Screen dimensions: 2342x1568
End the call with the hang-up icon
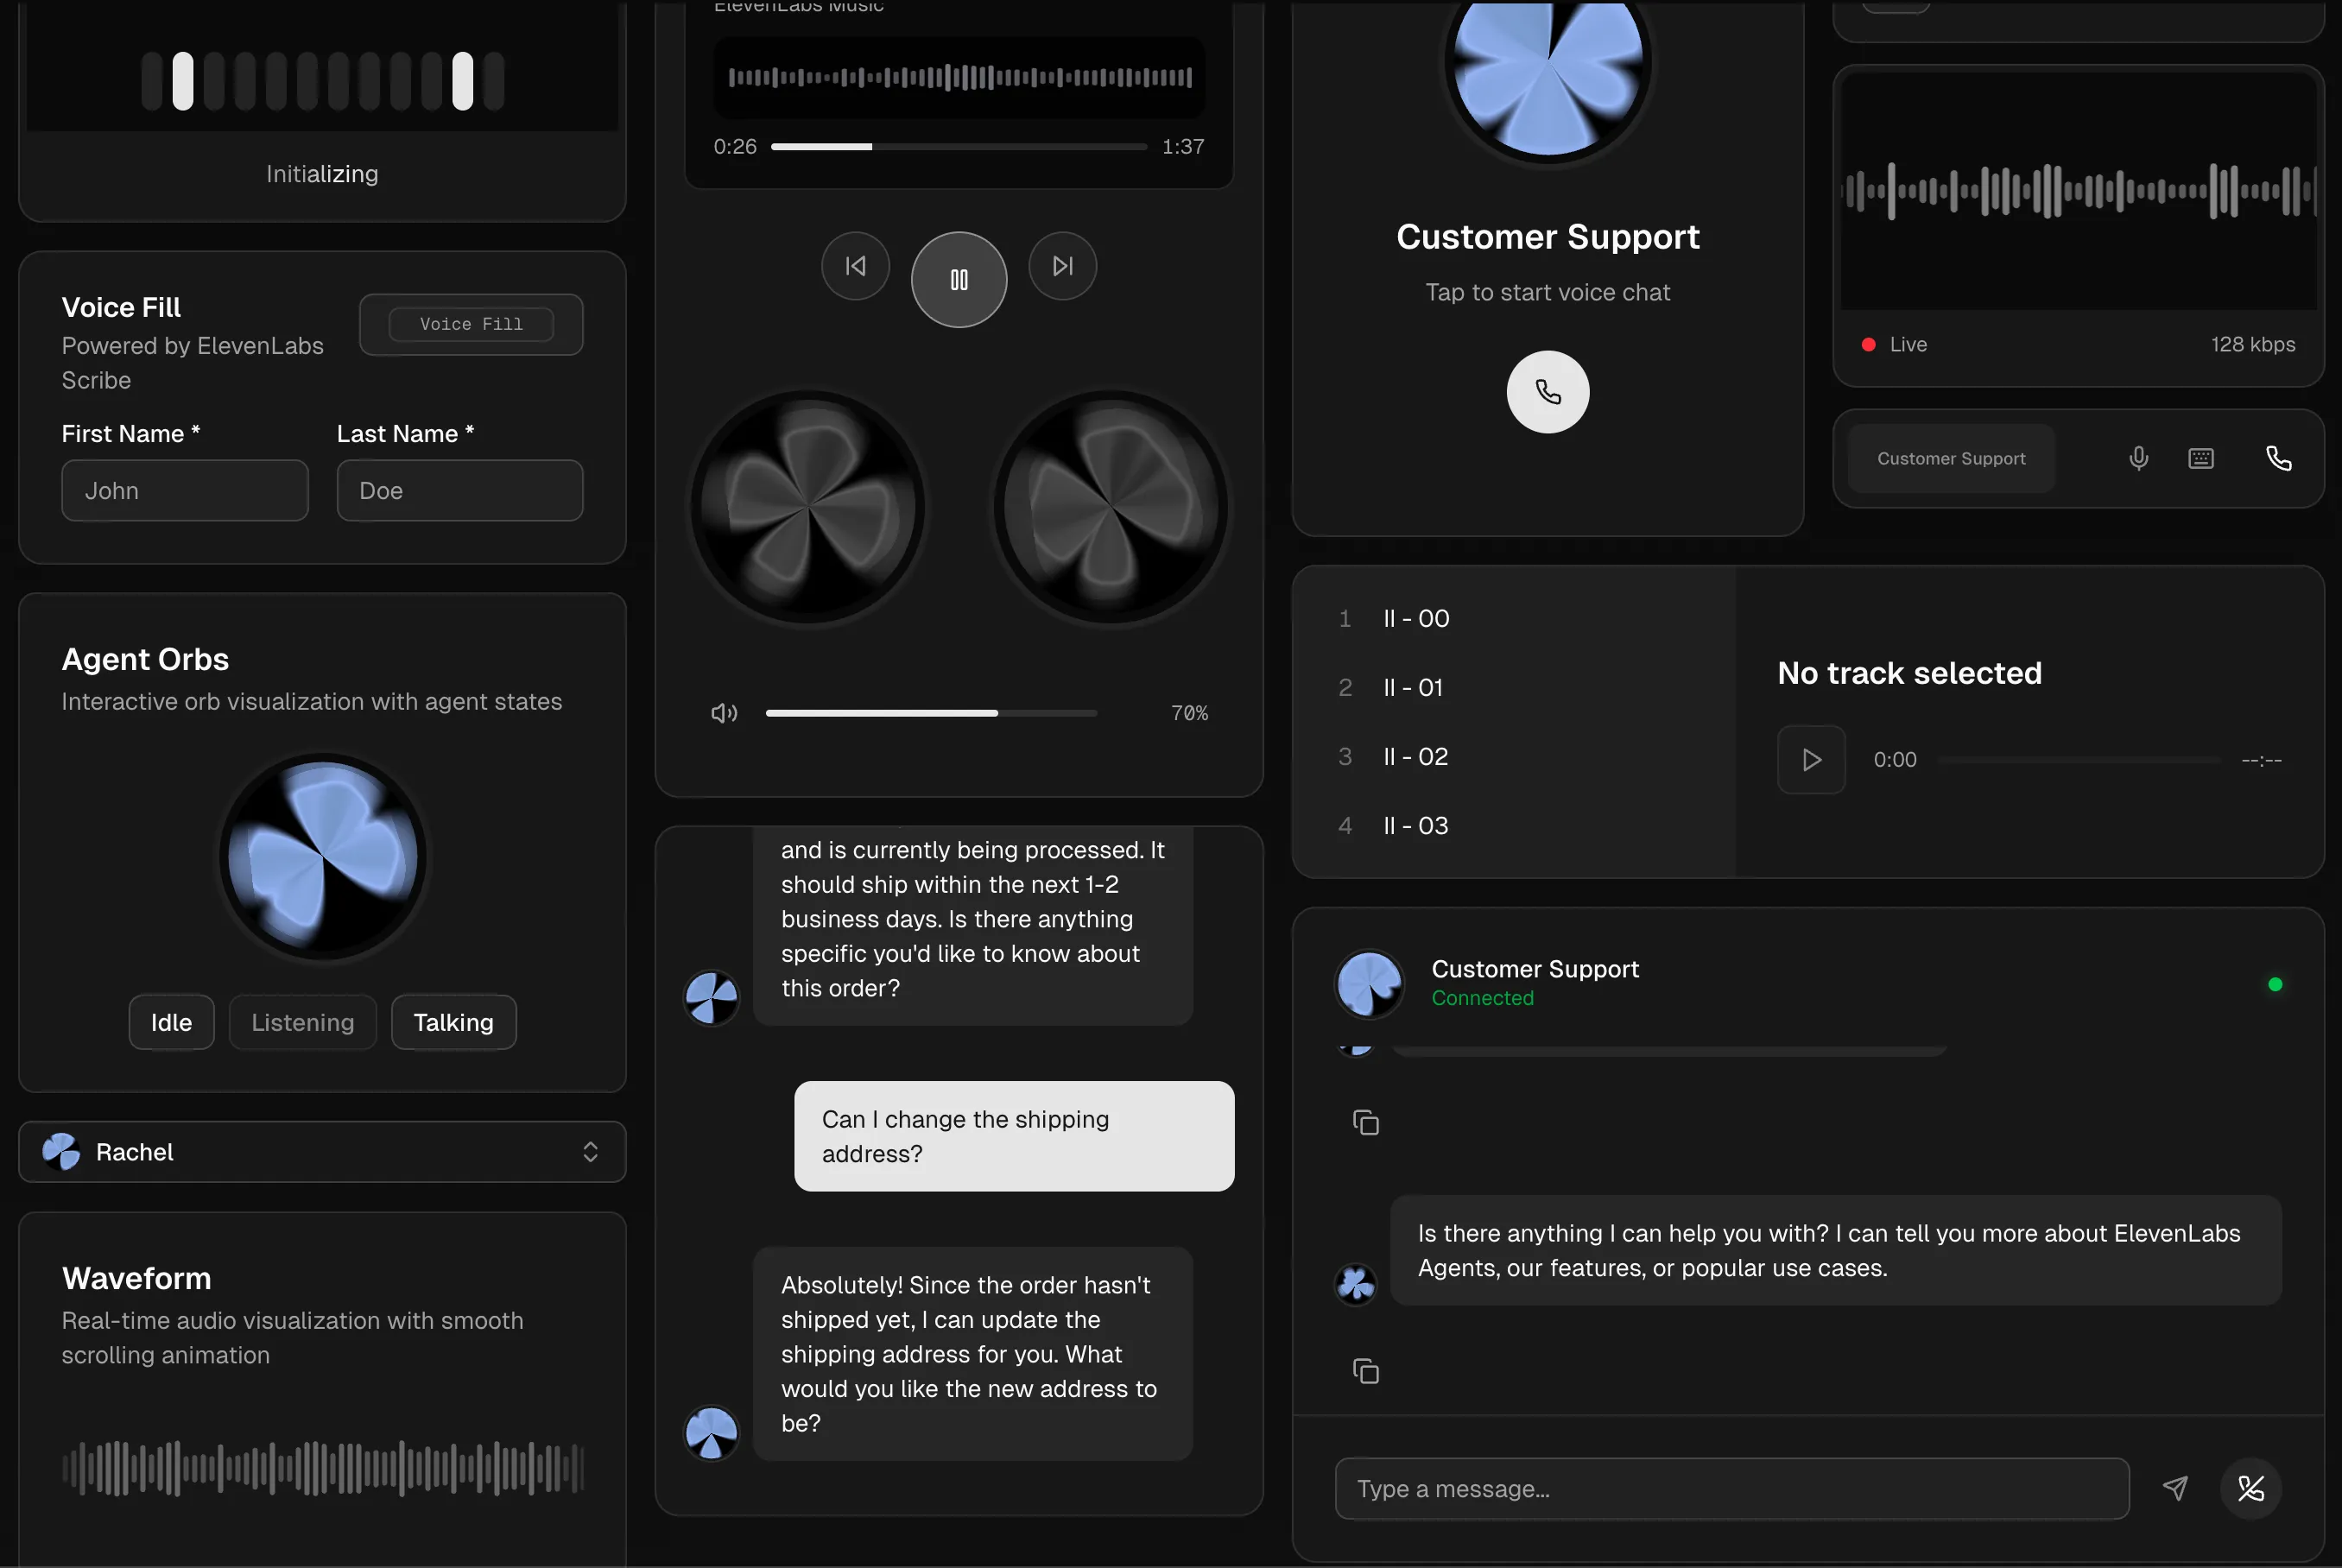2250,1488
